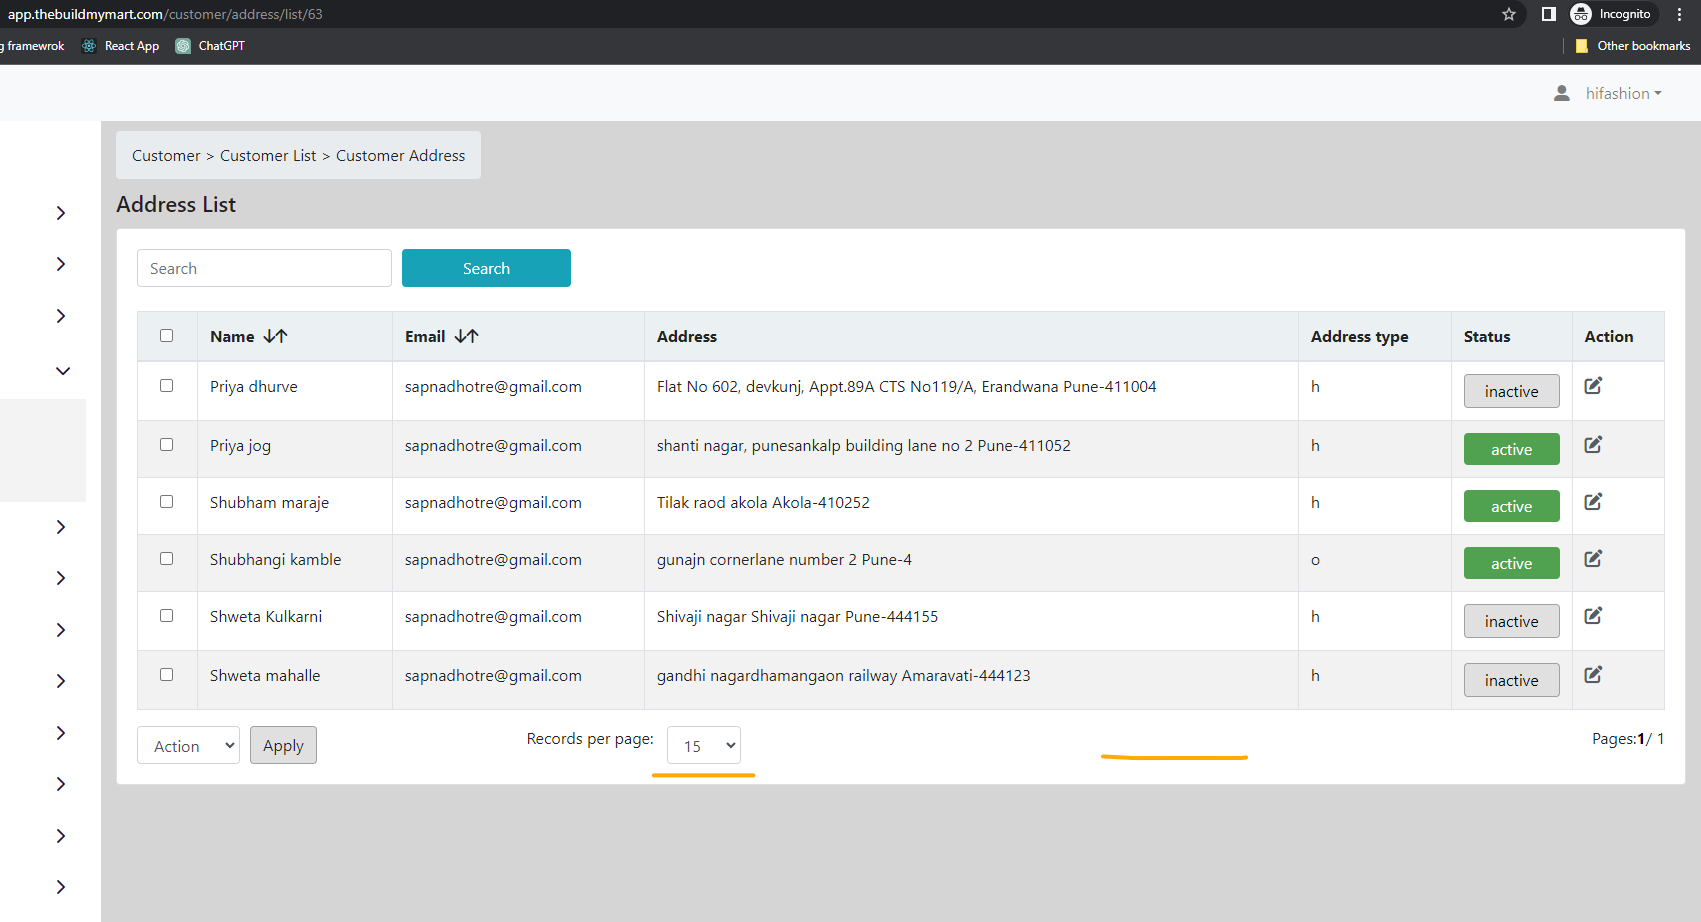Toggle the select-all checkbox in header
The width and height of the screenshot is (1701, 922).
click(167, 336)
